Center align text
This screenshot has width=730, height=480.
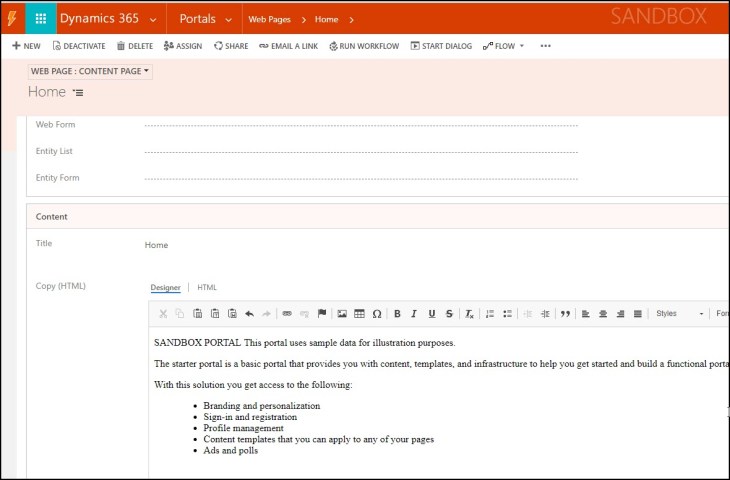pyautogui.click(x=603, y=314)
